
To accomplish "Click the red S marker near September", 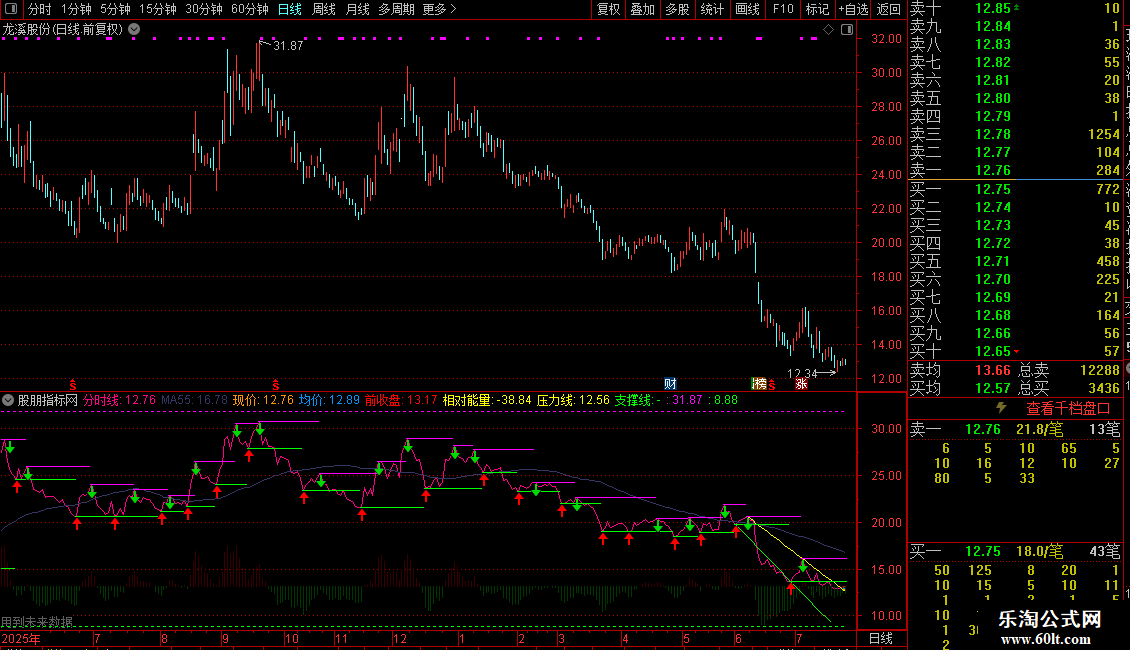I will [x=275, y=385].
